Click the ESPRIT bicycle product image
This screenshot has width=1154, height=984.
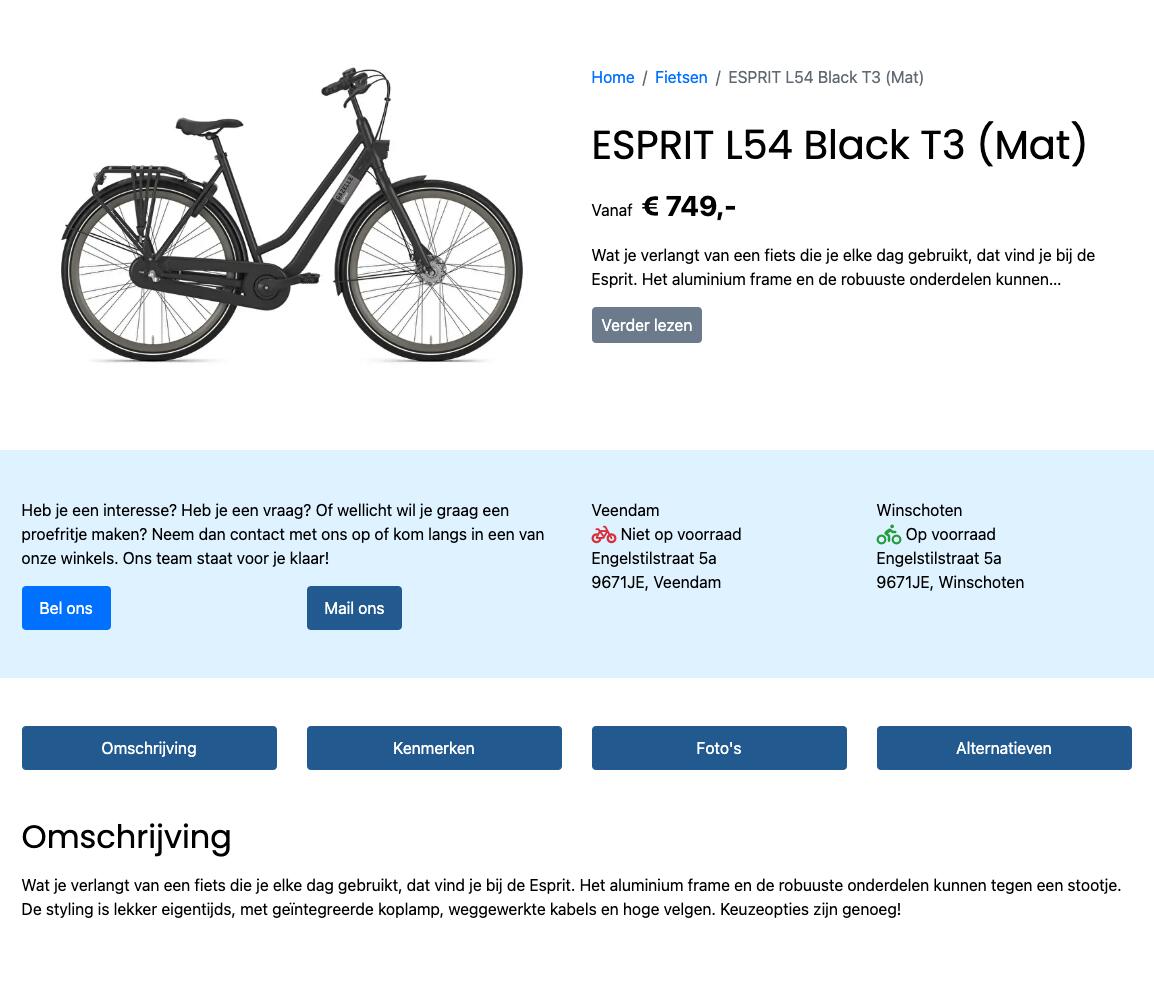click(292, 214)
